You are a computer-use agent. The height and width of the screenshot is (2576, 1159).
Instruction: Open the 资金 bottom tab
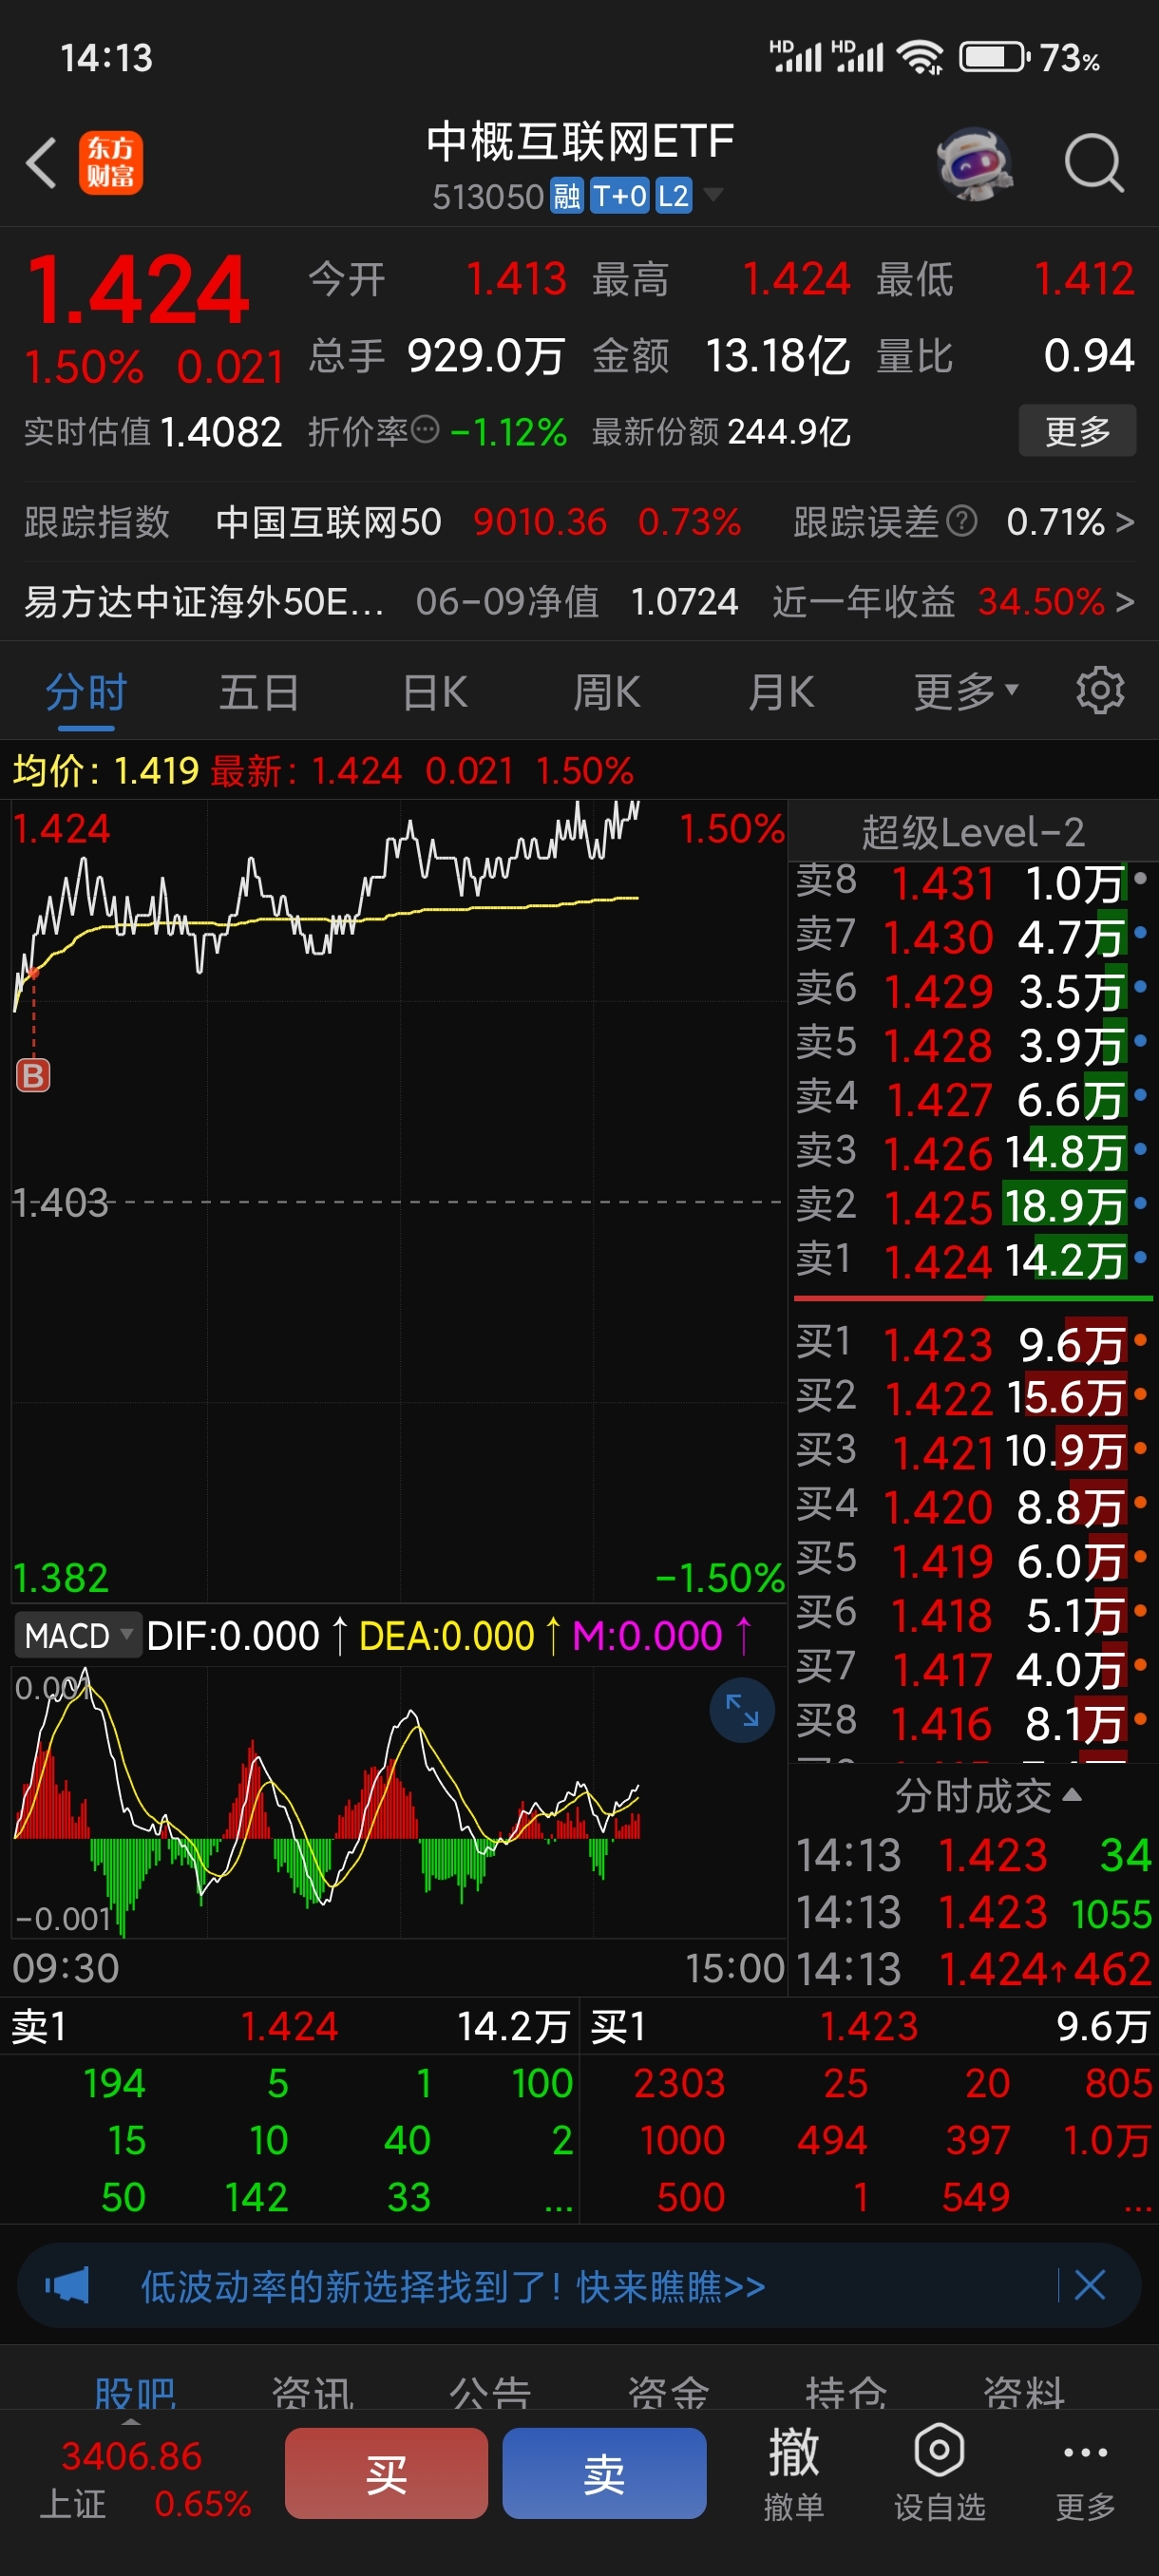(x=668, y=2393)
